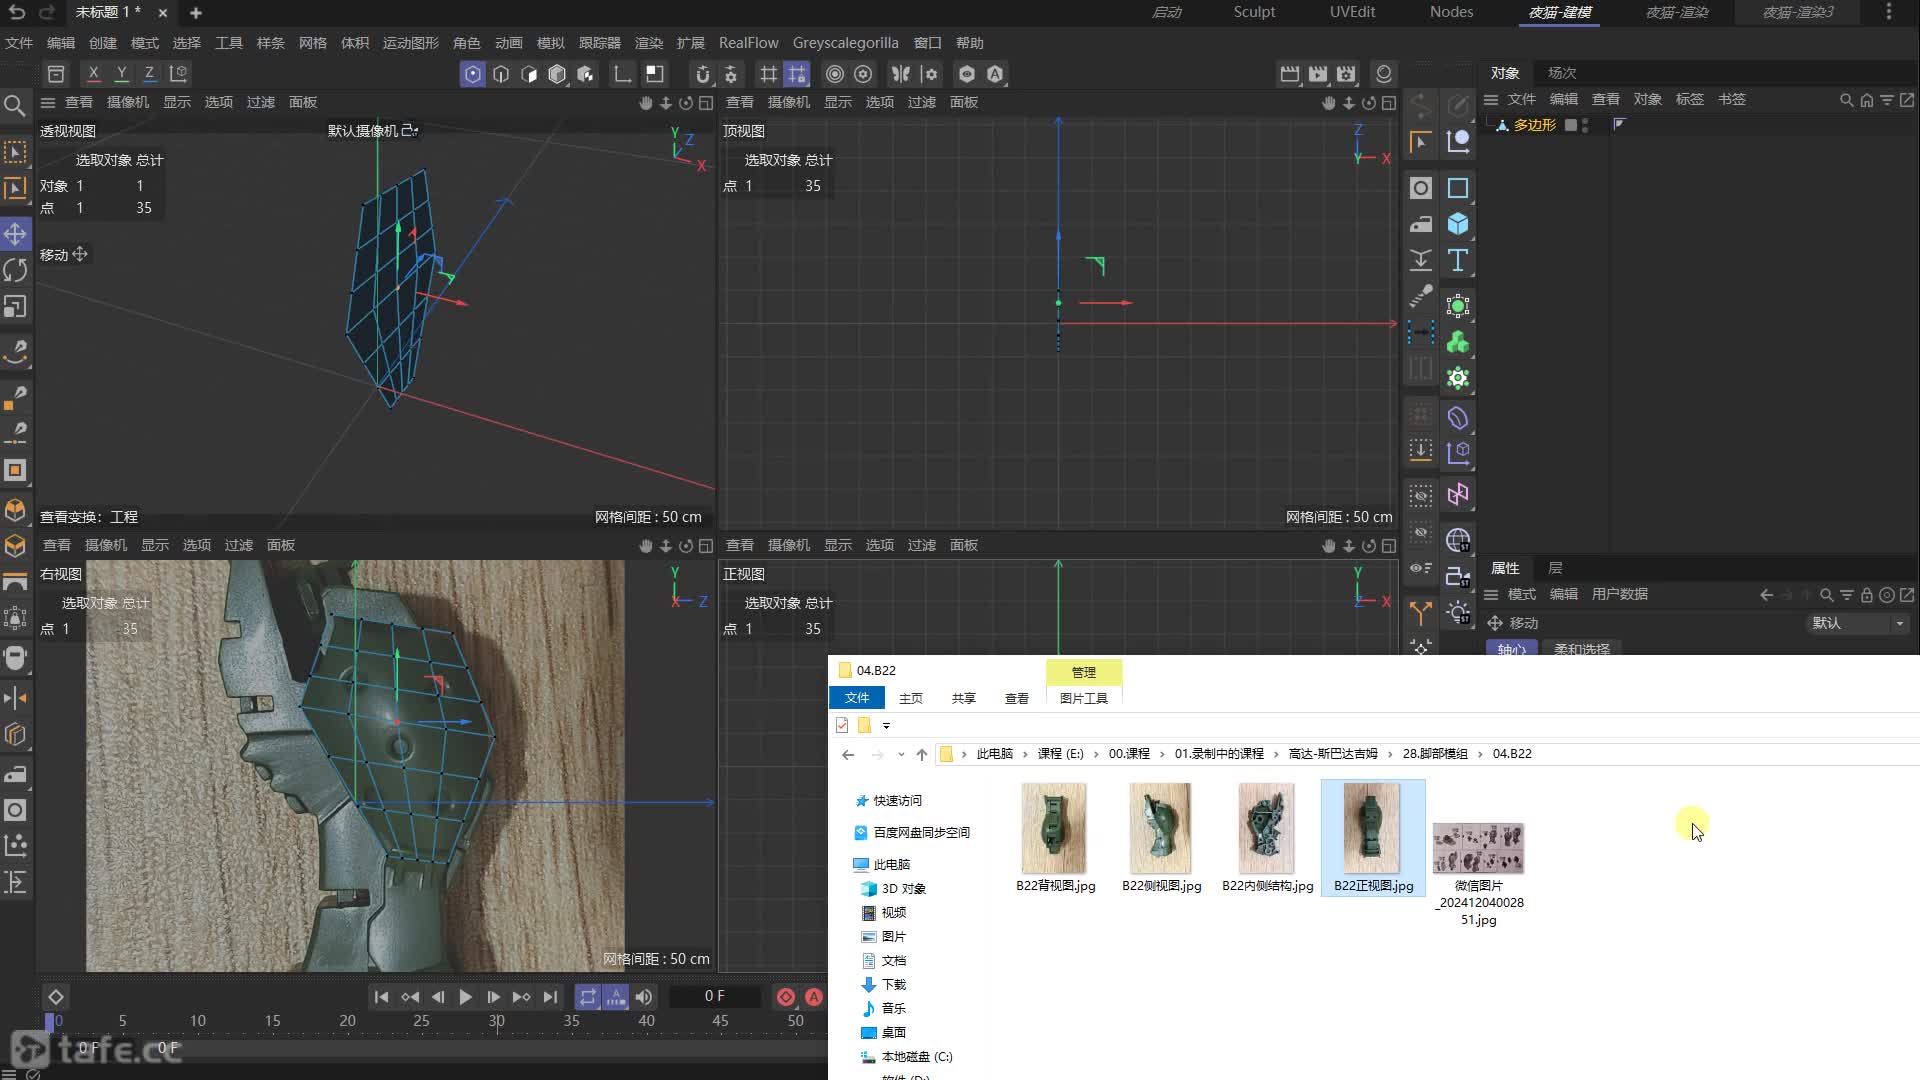Open the 运动图形 menu

[410, 43]
